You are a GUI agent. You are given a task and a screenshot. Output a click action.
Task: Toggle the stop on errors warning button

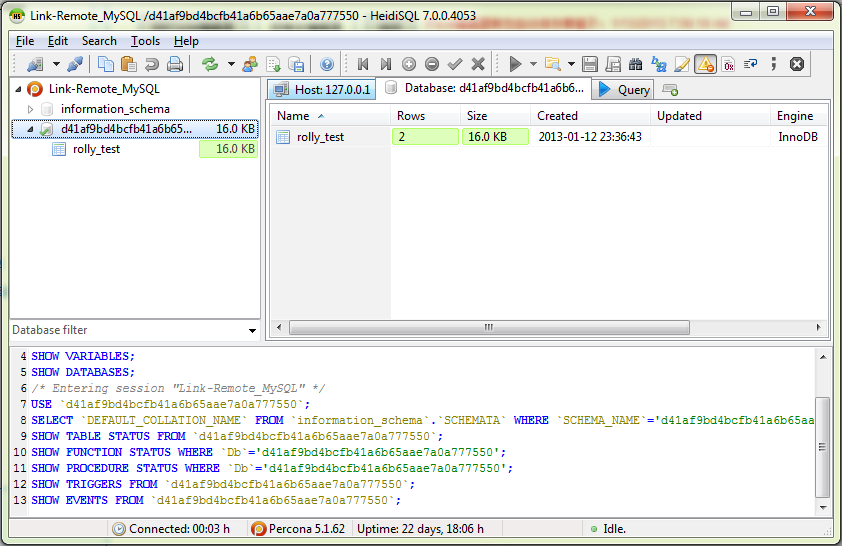click(x=705, y=64)
